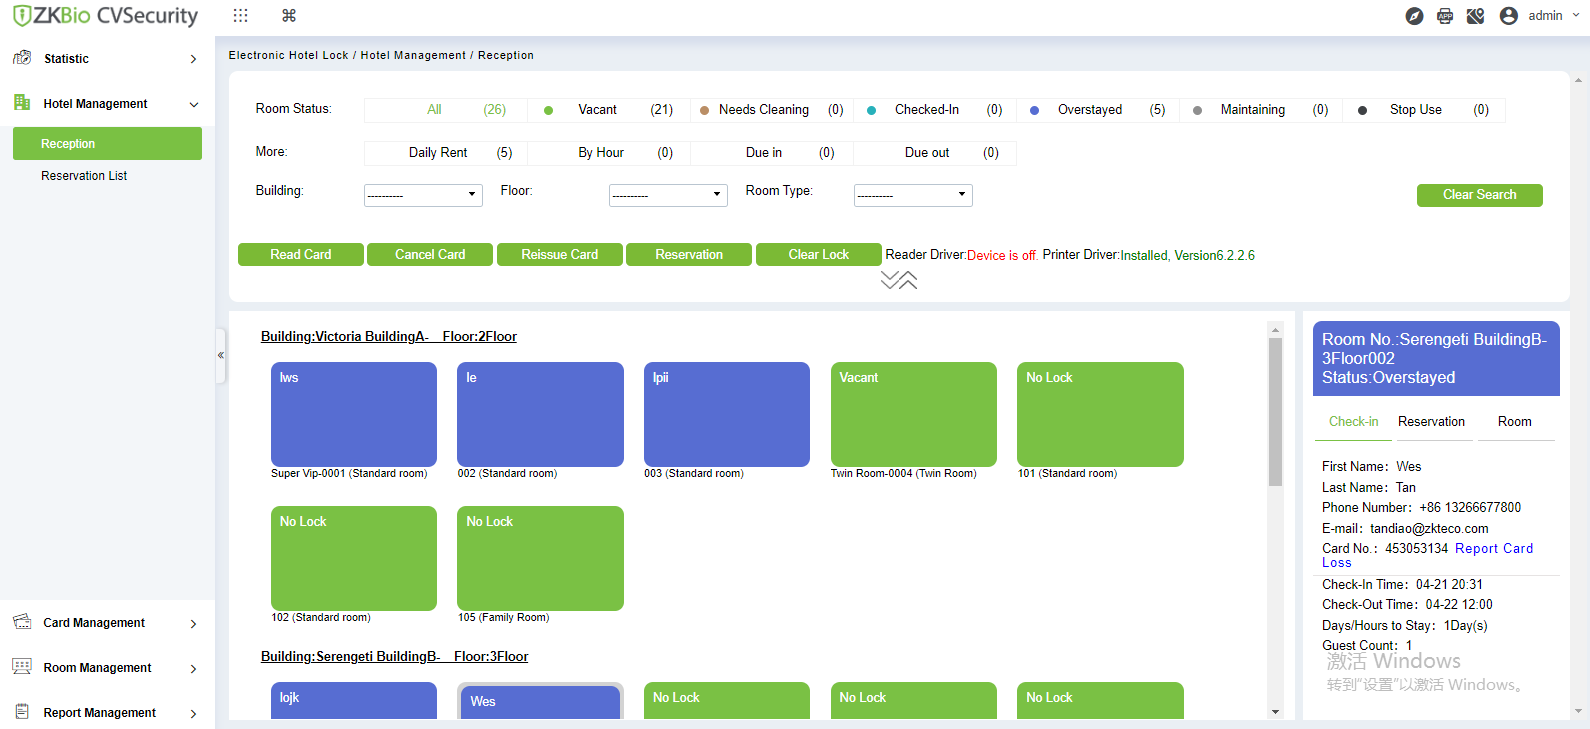
Task: Click the admin user avatar icon
Action: (x=1509, y=16)
